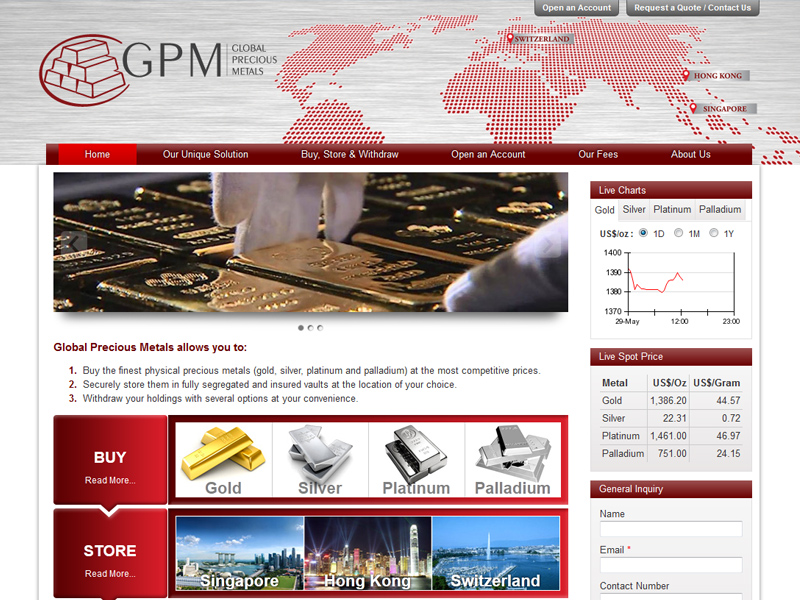
Task: Choose the Platinum bar product tile
Action: 416,459
